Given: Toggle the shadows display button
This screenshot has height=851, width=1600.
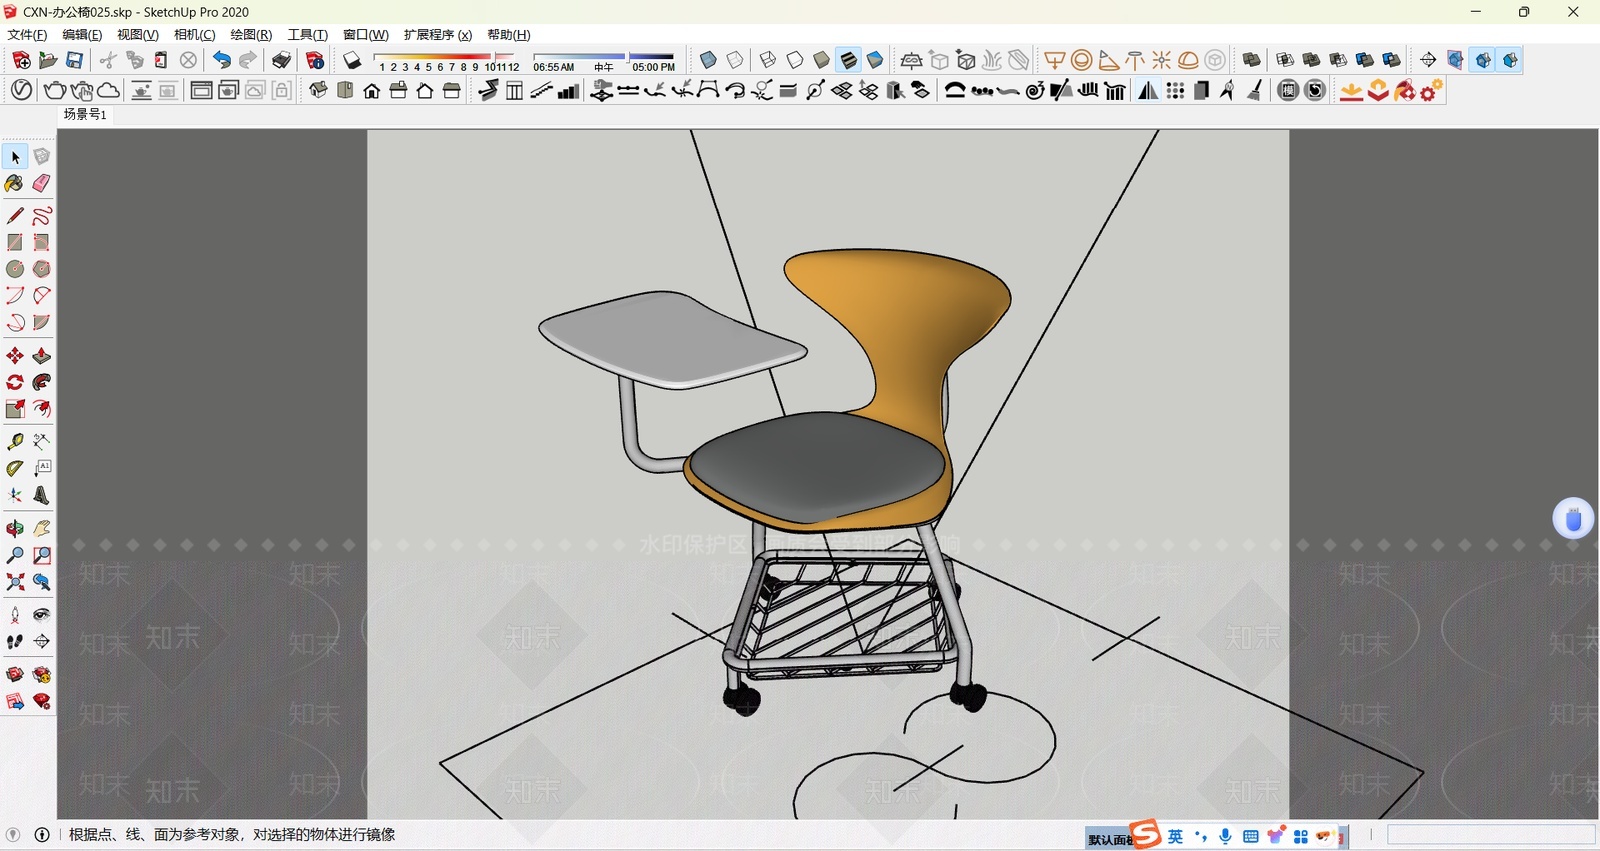Looking at the screenshot, I should point(352,60).
